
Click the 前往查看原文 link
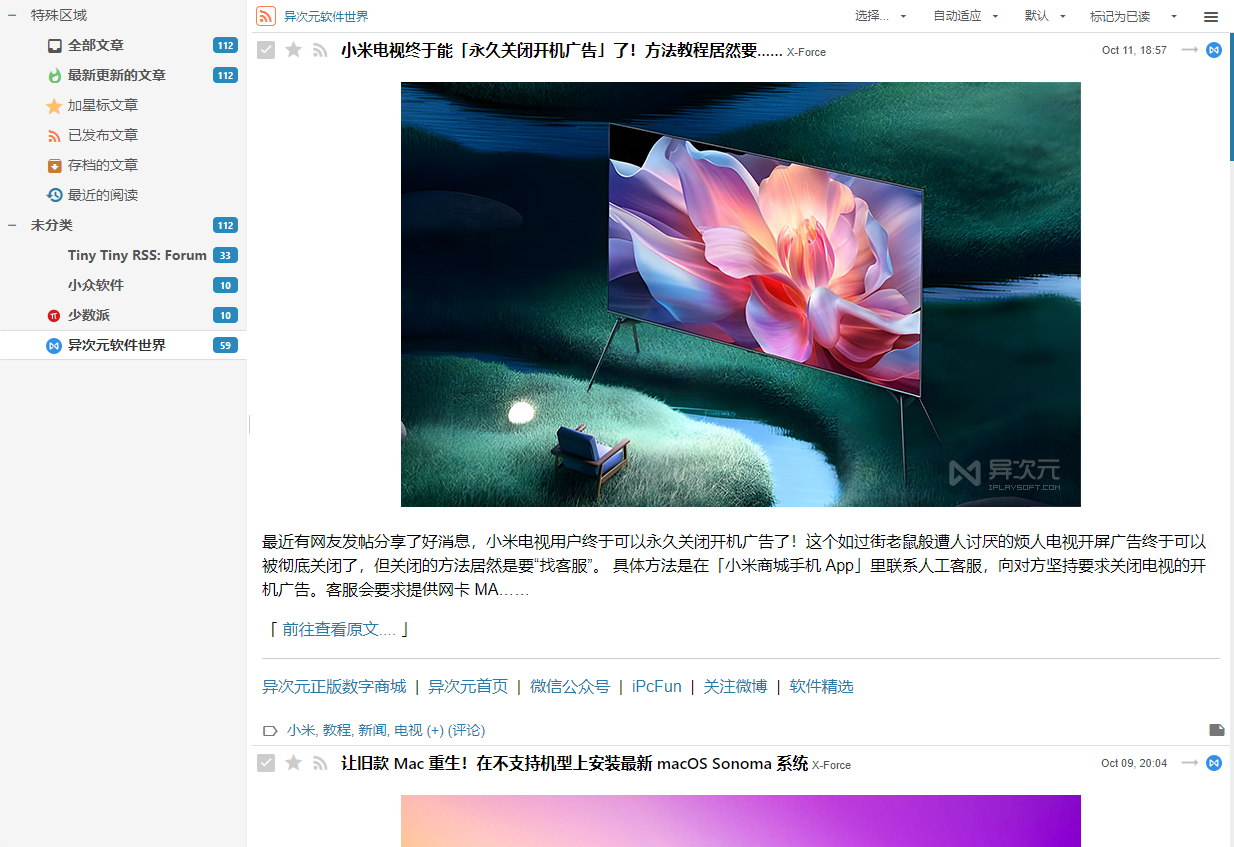point(339,629)
